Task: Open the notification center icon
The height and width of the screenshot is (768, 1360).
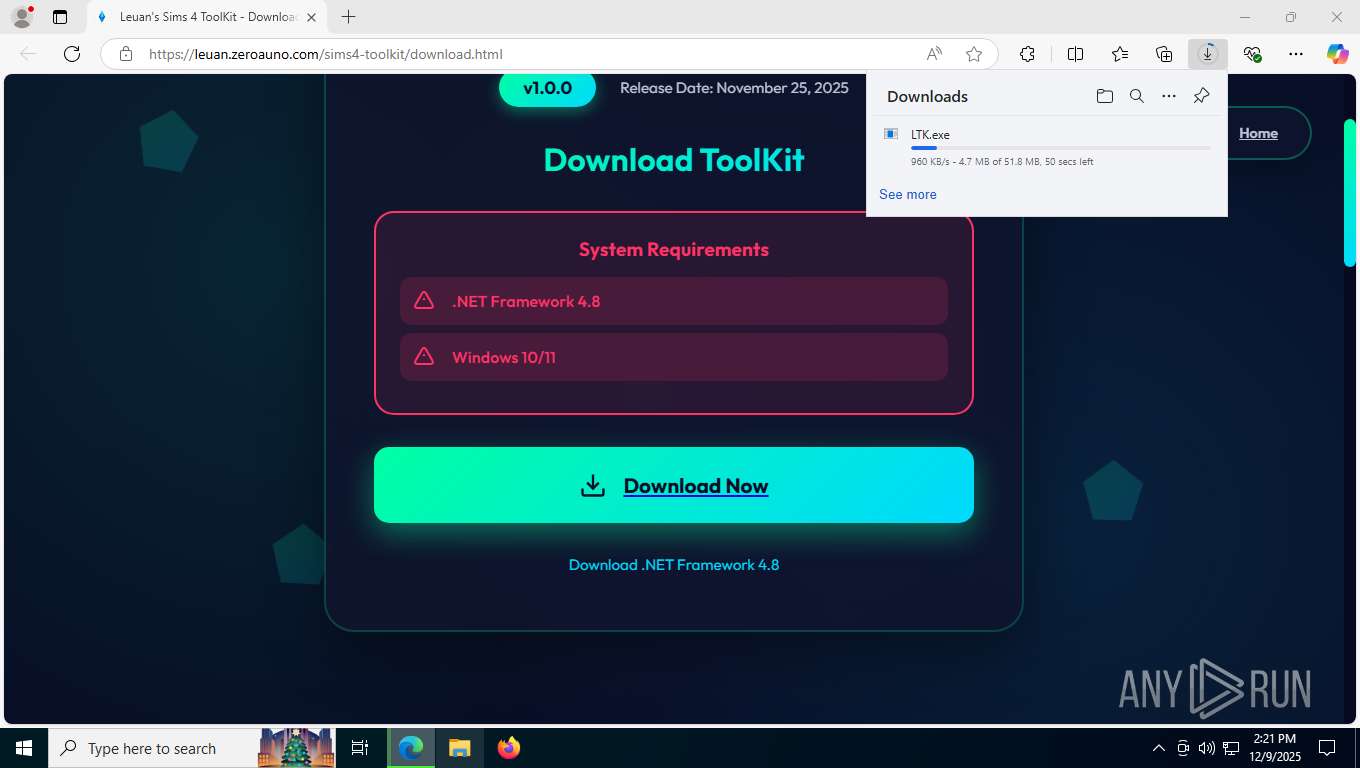Action: [x=1327, y=748]
